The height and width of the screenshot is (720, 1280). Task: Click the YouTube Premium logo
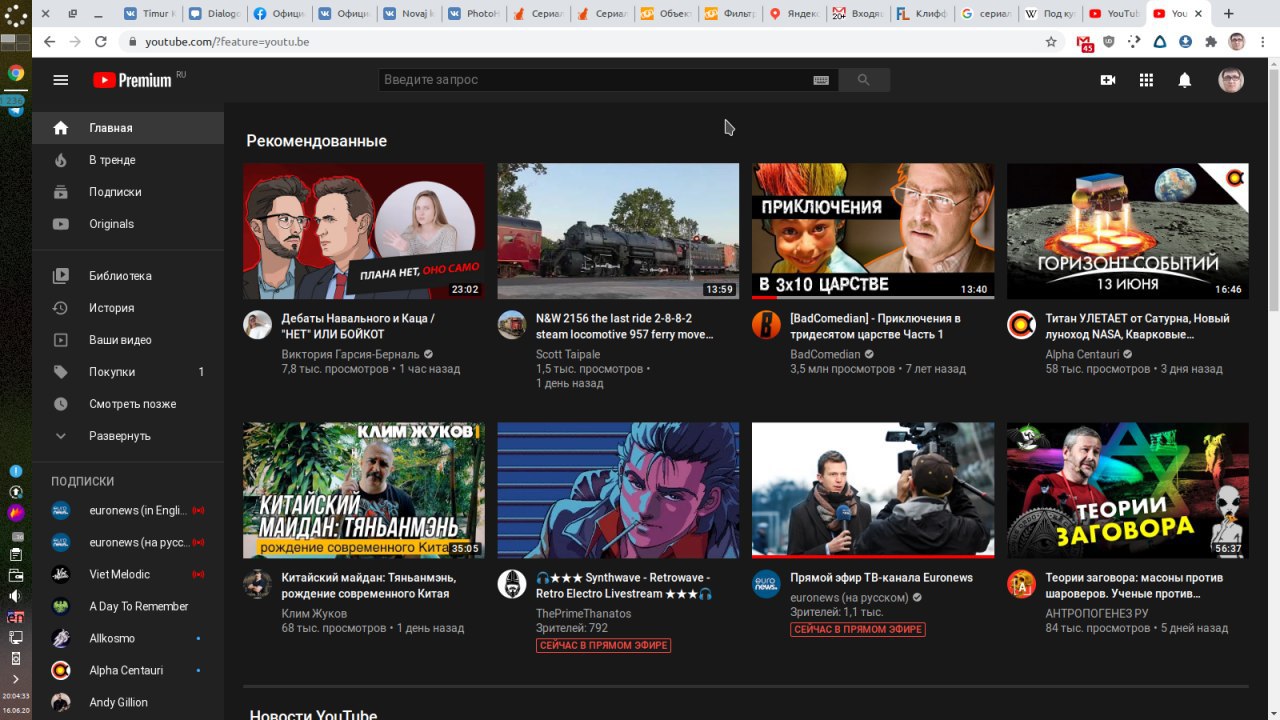point(133,80)
